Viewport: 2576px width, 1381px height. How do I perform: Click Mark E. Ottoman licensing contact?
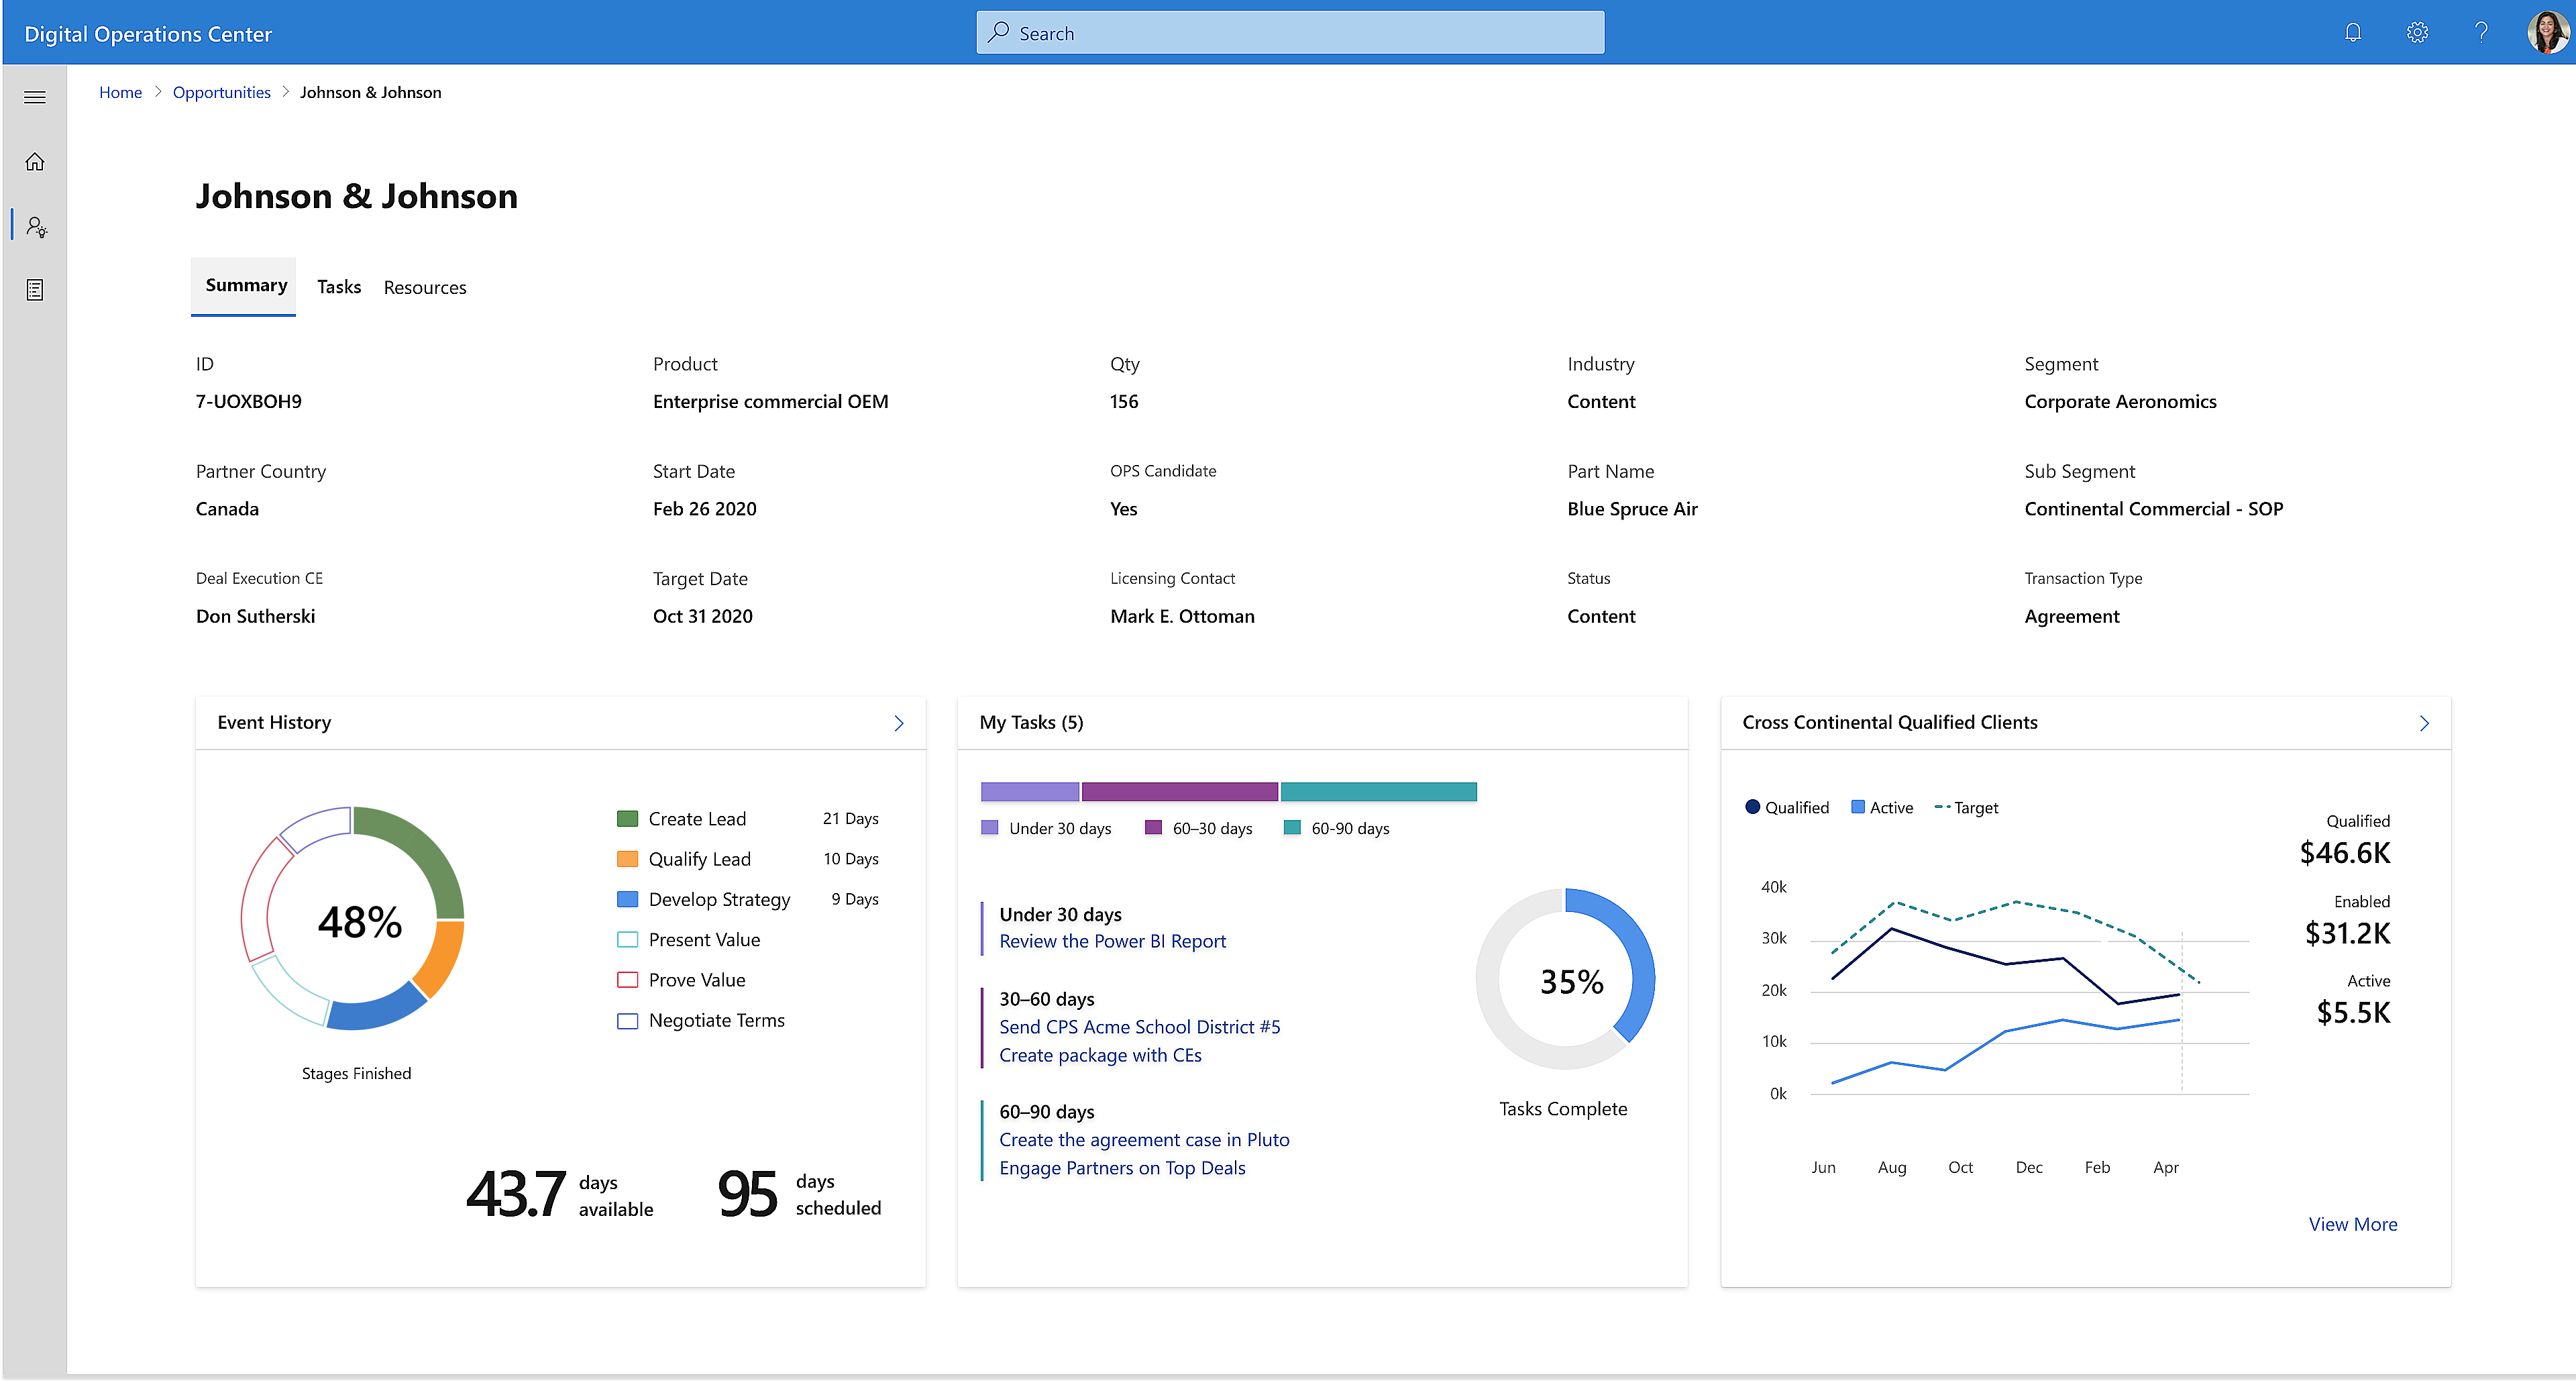[x=1182, y=616]
